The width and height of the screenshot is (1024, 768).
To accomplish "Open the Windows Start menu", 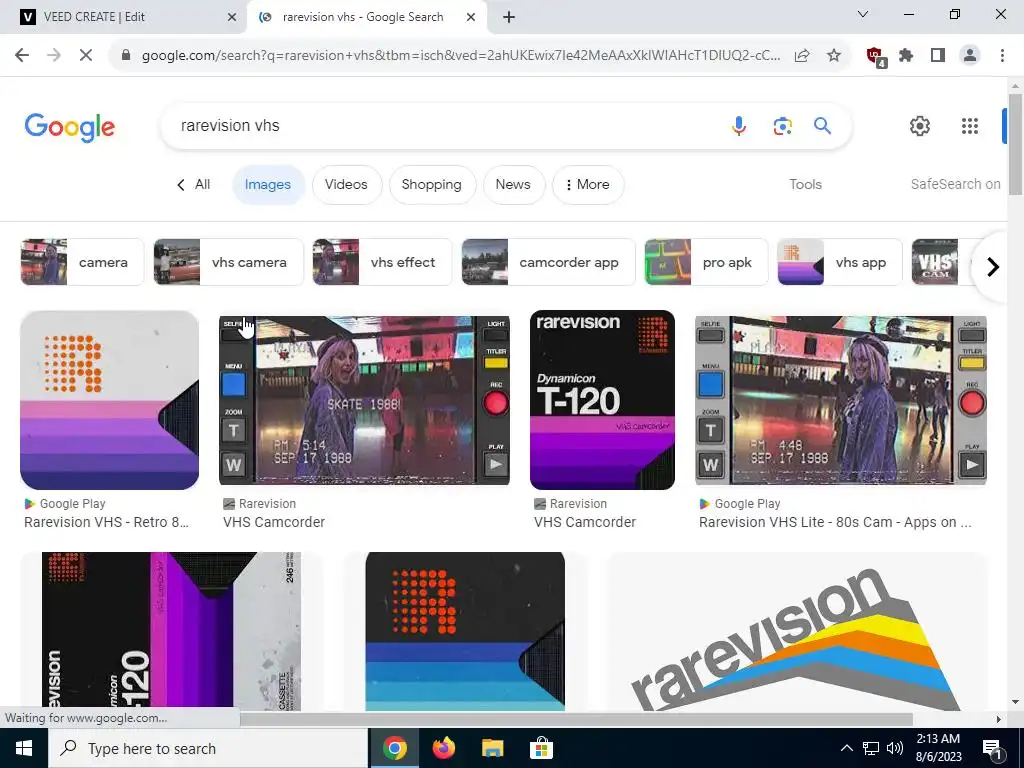I will [x=24, y=748].
